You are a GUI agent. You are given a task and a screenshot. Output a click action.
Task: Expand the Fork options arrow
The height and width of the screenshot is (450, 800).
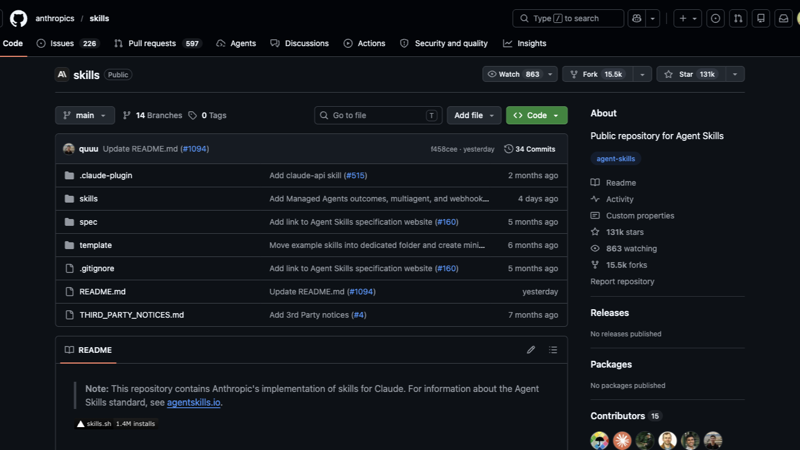pyautogui.click(x=642, y=74)
